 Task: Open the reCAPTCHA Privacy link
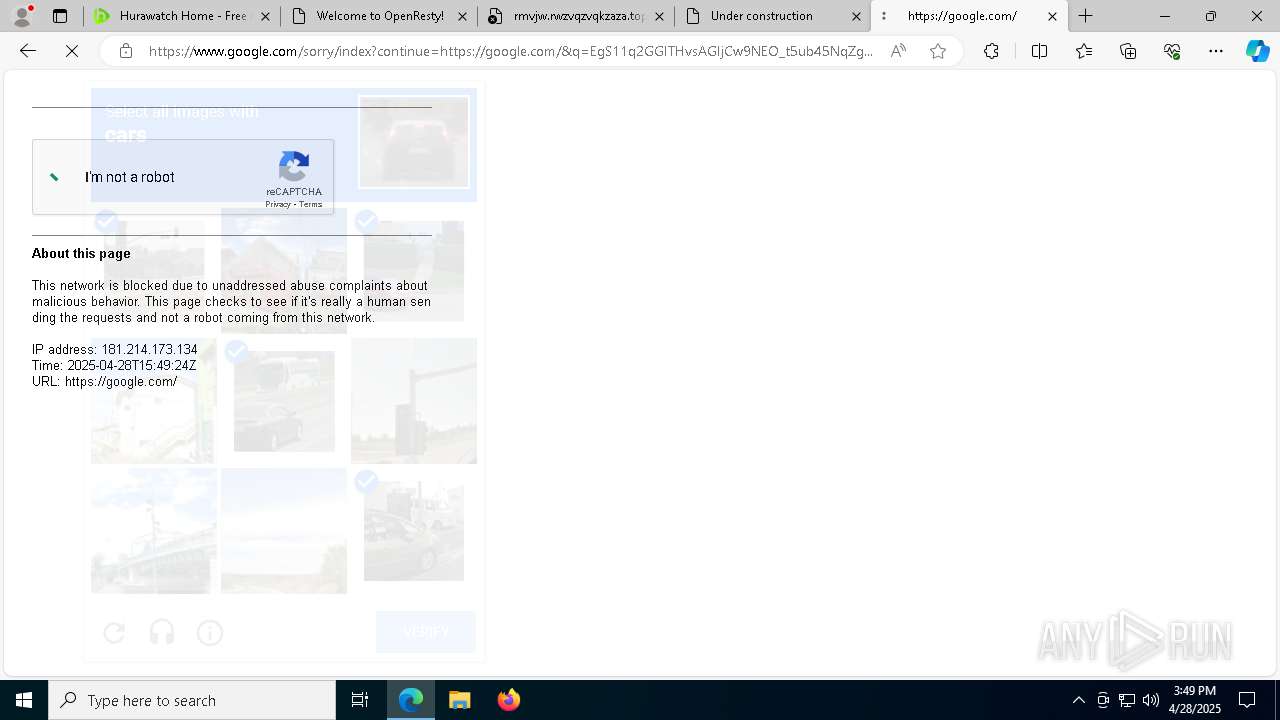277,204
